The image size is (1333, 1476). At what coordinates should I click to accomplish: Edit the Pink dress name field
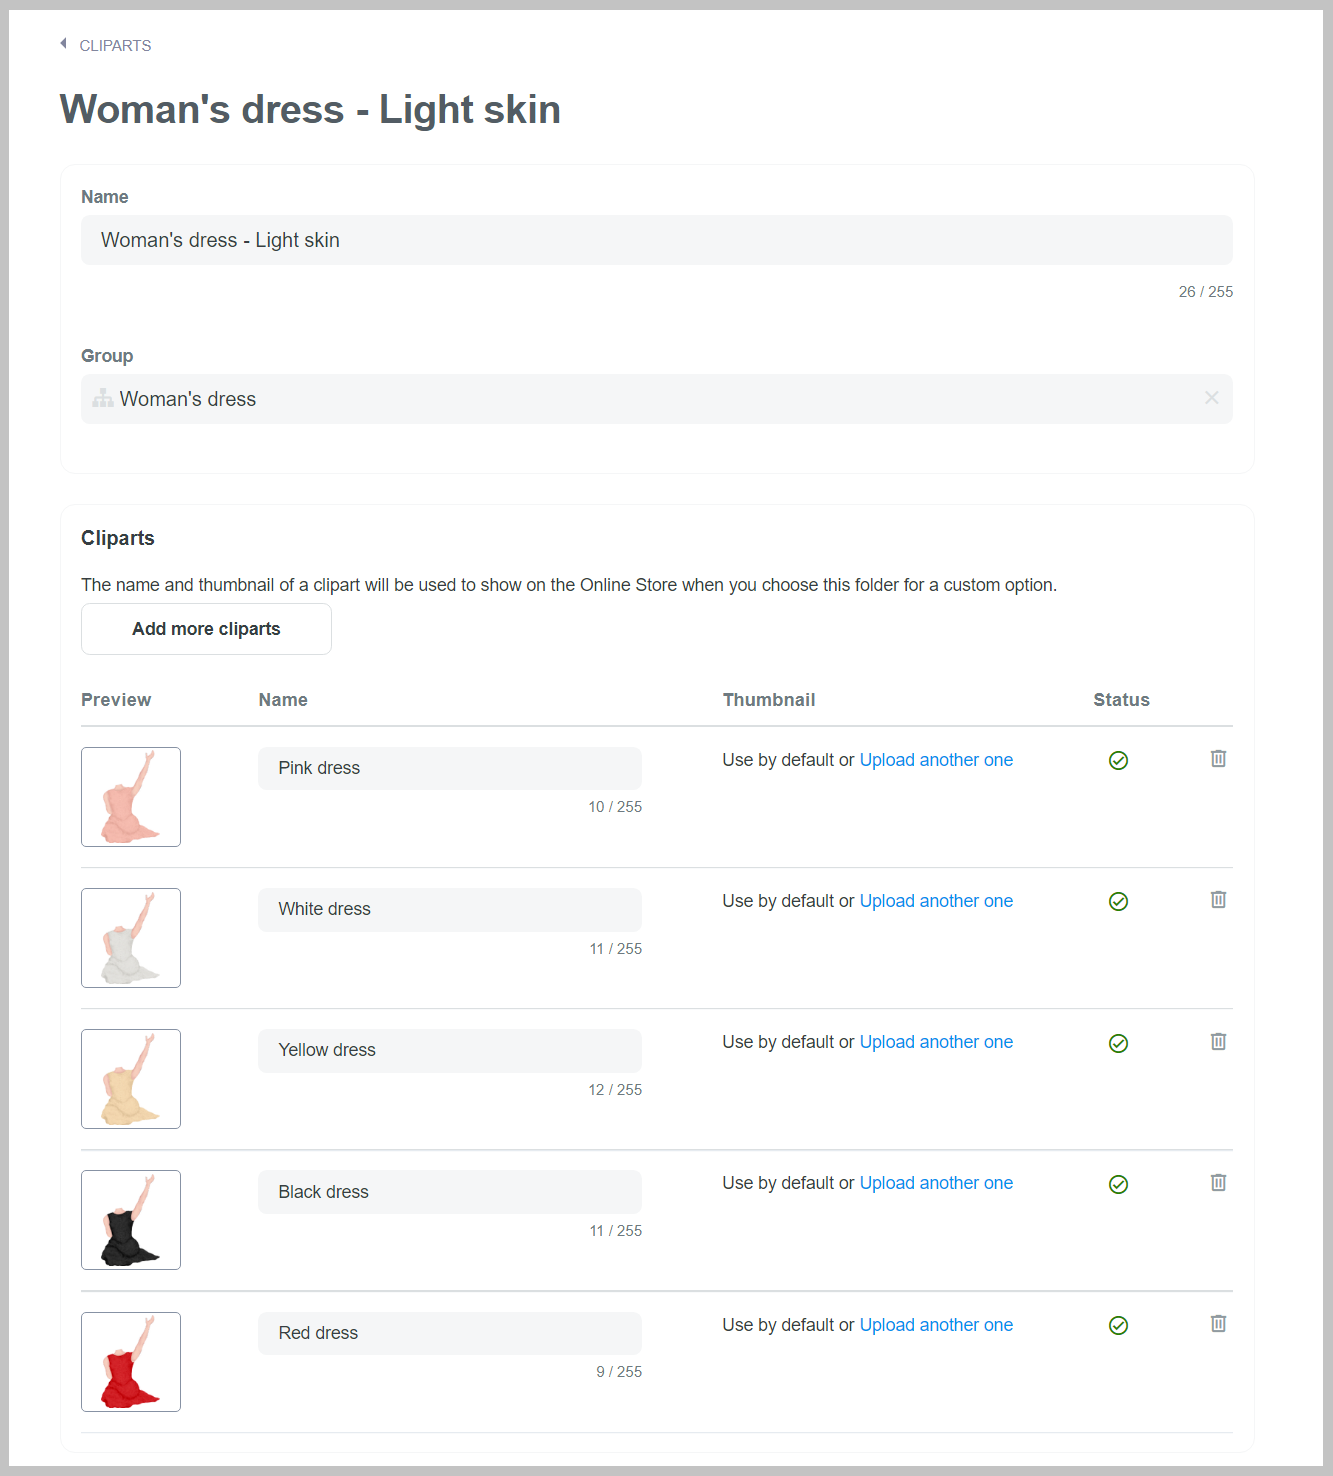[x=450, y=768]
